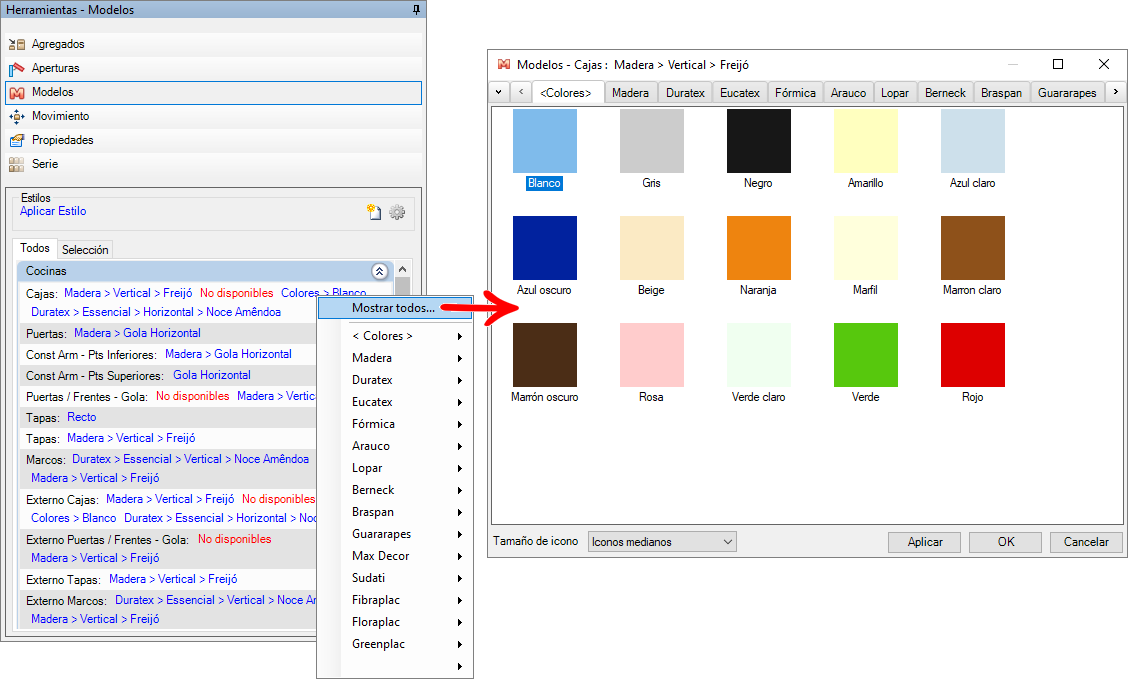This screenshot has width=1128, height=679.
Task: Expand the Sudati submenu
Action: tap(460, 579)
